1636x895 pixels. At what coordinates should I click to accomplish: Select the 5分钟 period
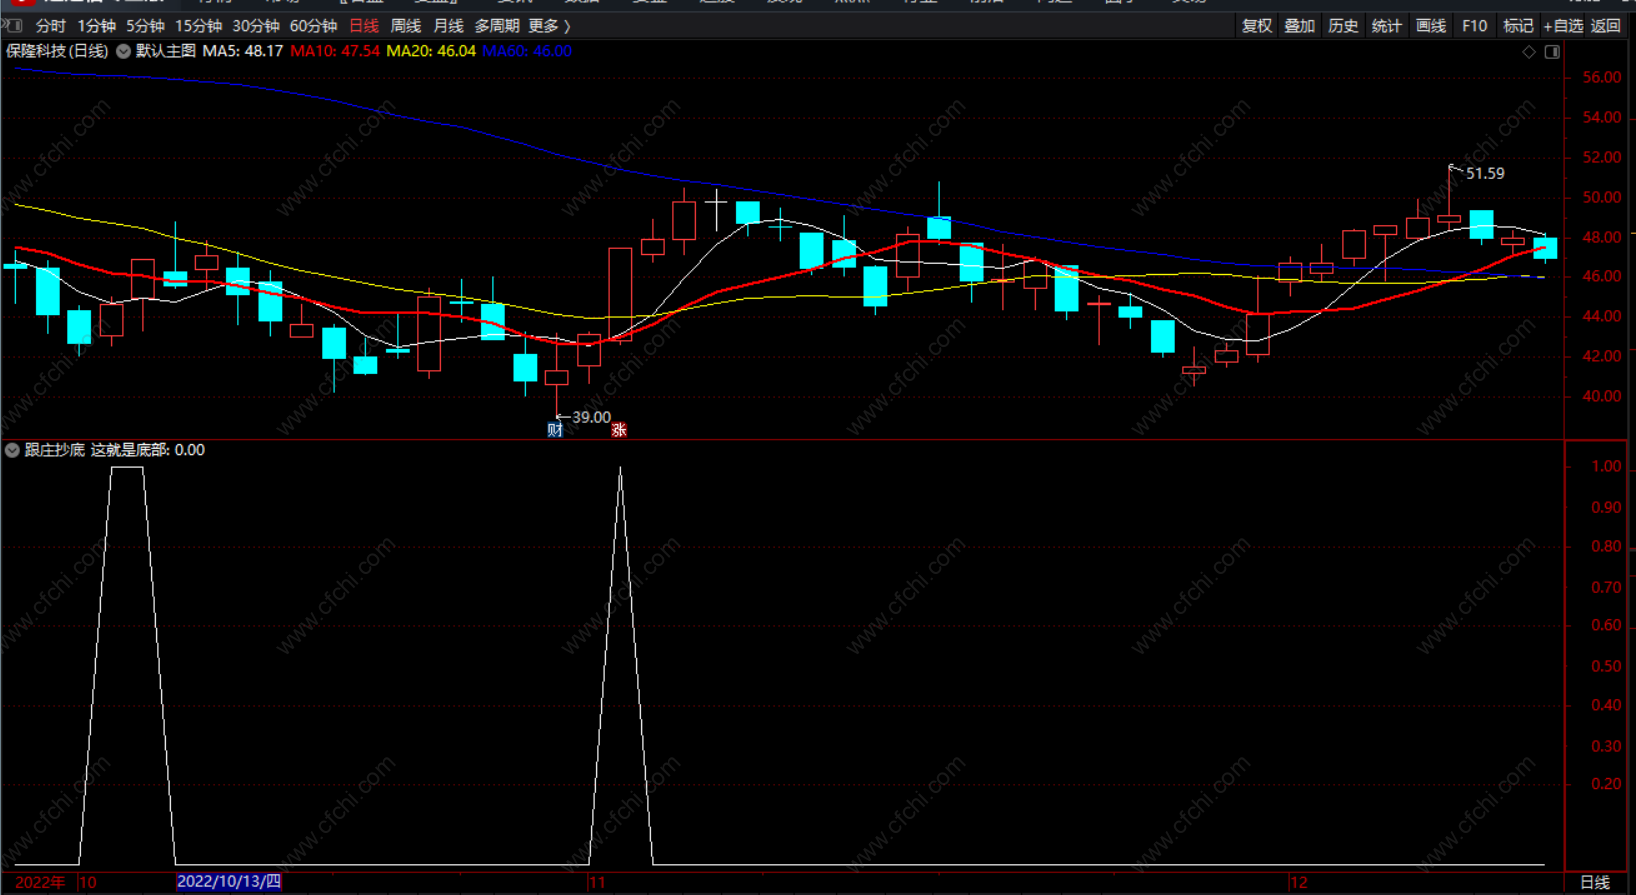(145, 26)
